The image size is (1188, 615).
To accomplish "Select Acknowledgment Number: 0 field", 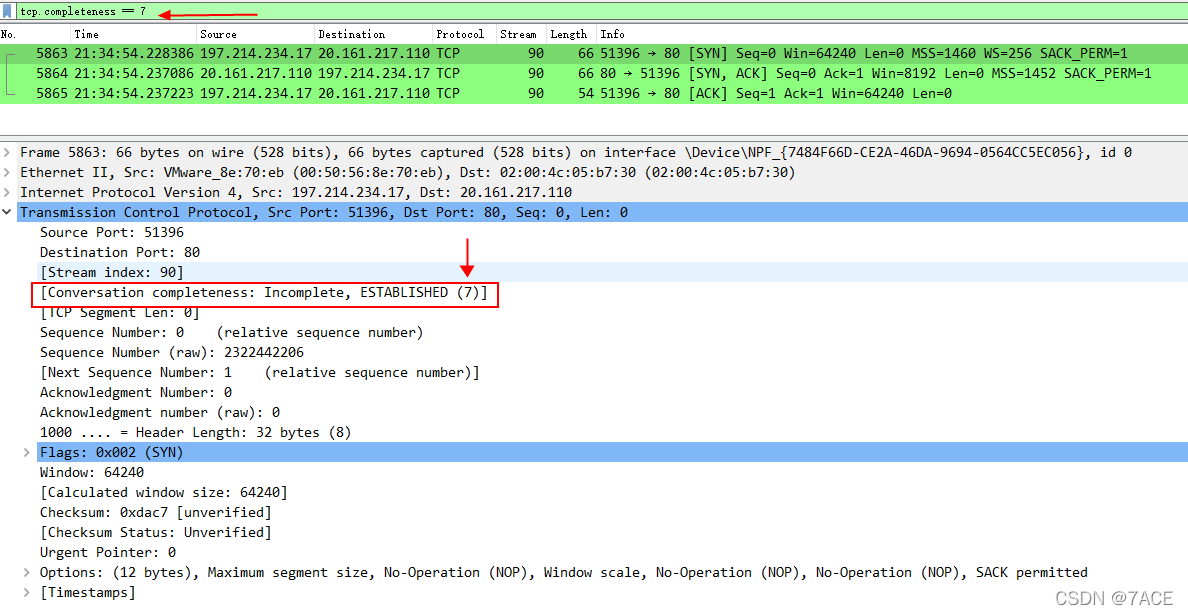I will pyautogui.click(x=136, y=392).
